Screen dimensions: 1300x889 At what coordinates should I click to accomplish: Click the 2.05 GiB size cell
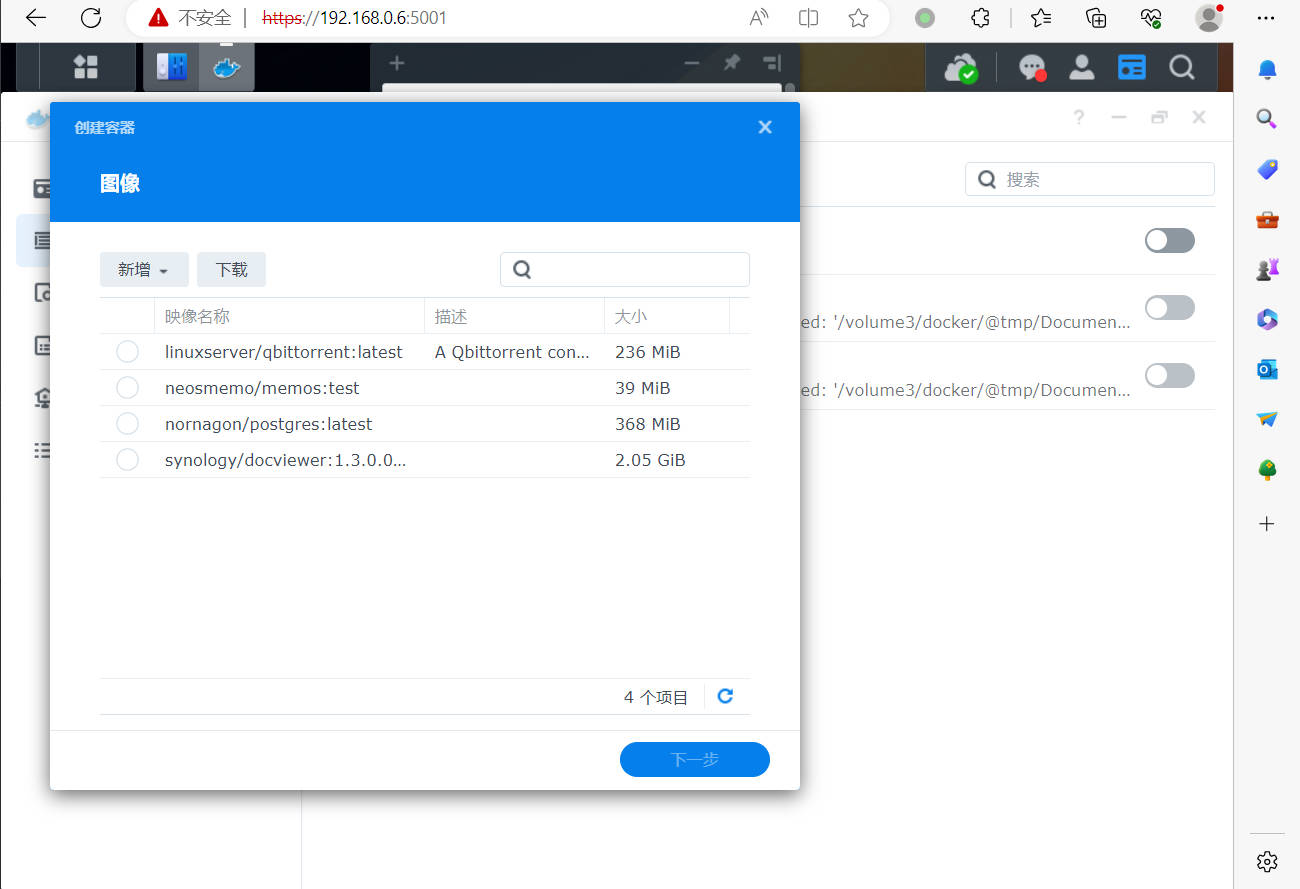(x=650, y=460)
